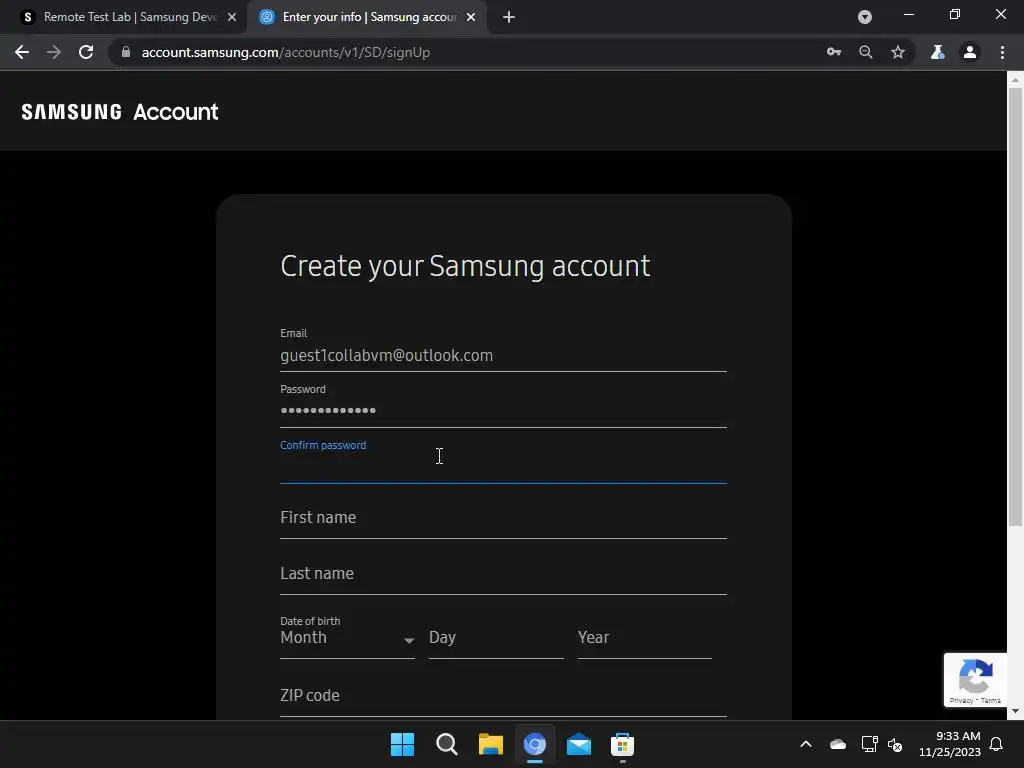Open the tab search dropdown button

point(865,17)
